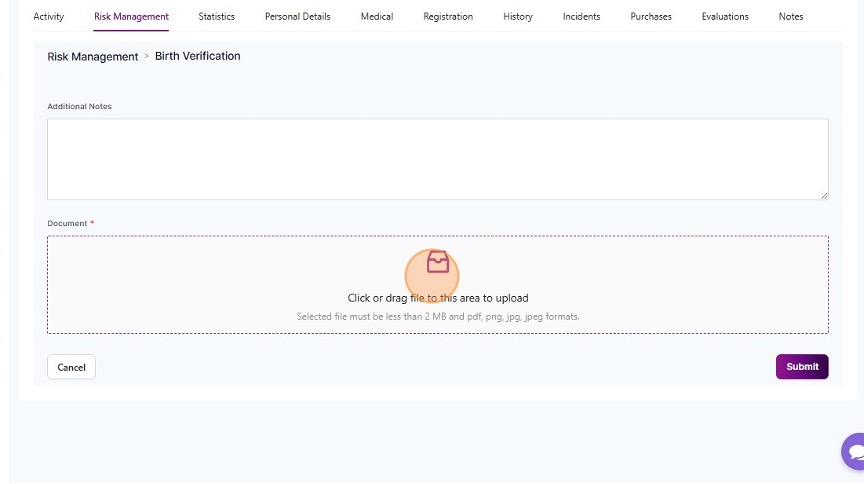Screen dimensions: 864x484
Task: Click the Additional Notes label
Action: (79, 106)
